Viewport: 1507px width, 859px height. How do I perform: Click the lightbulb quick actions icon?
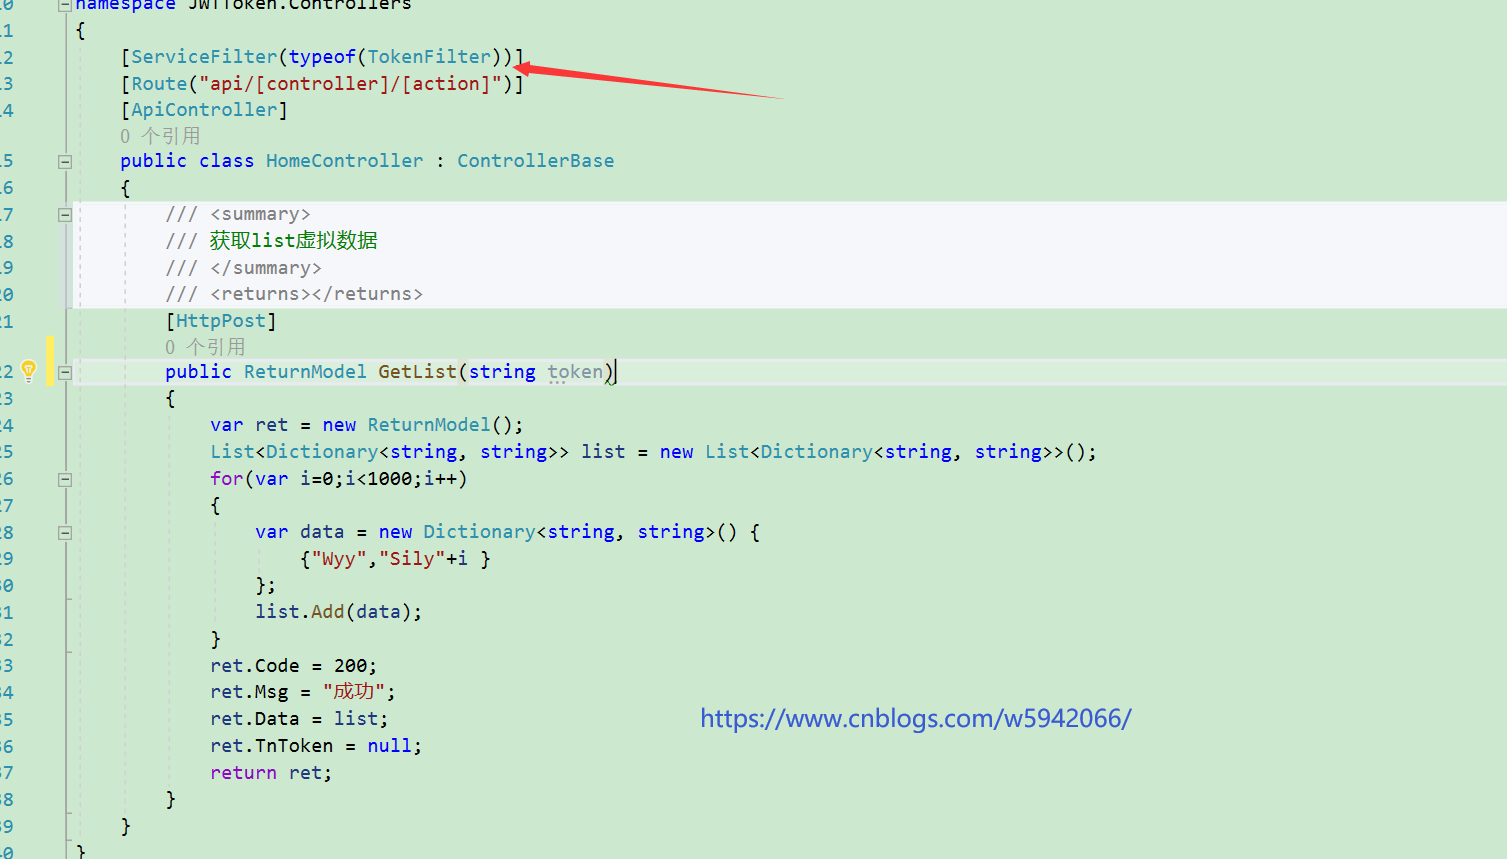point(28,371)
